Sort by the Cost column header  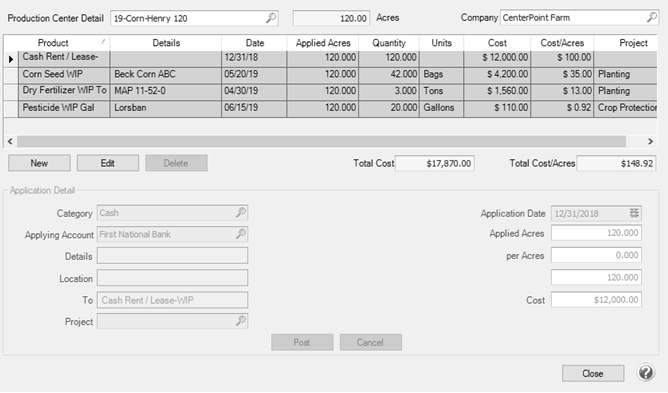pyautogui.click(x=497, y=43)
